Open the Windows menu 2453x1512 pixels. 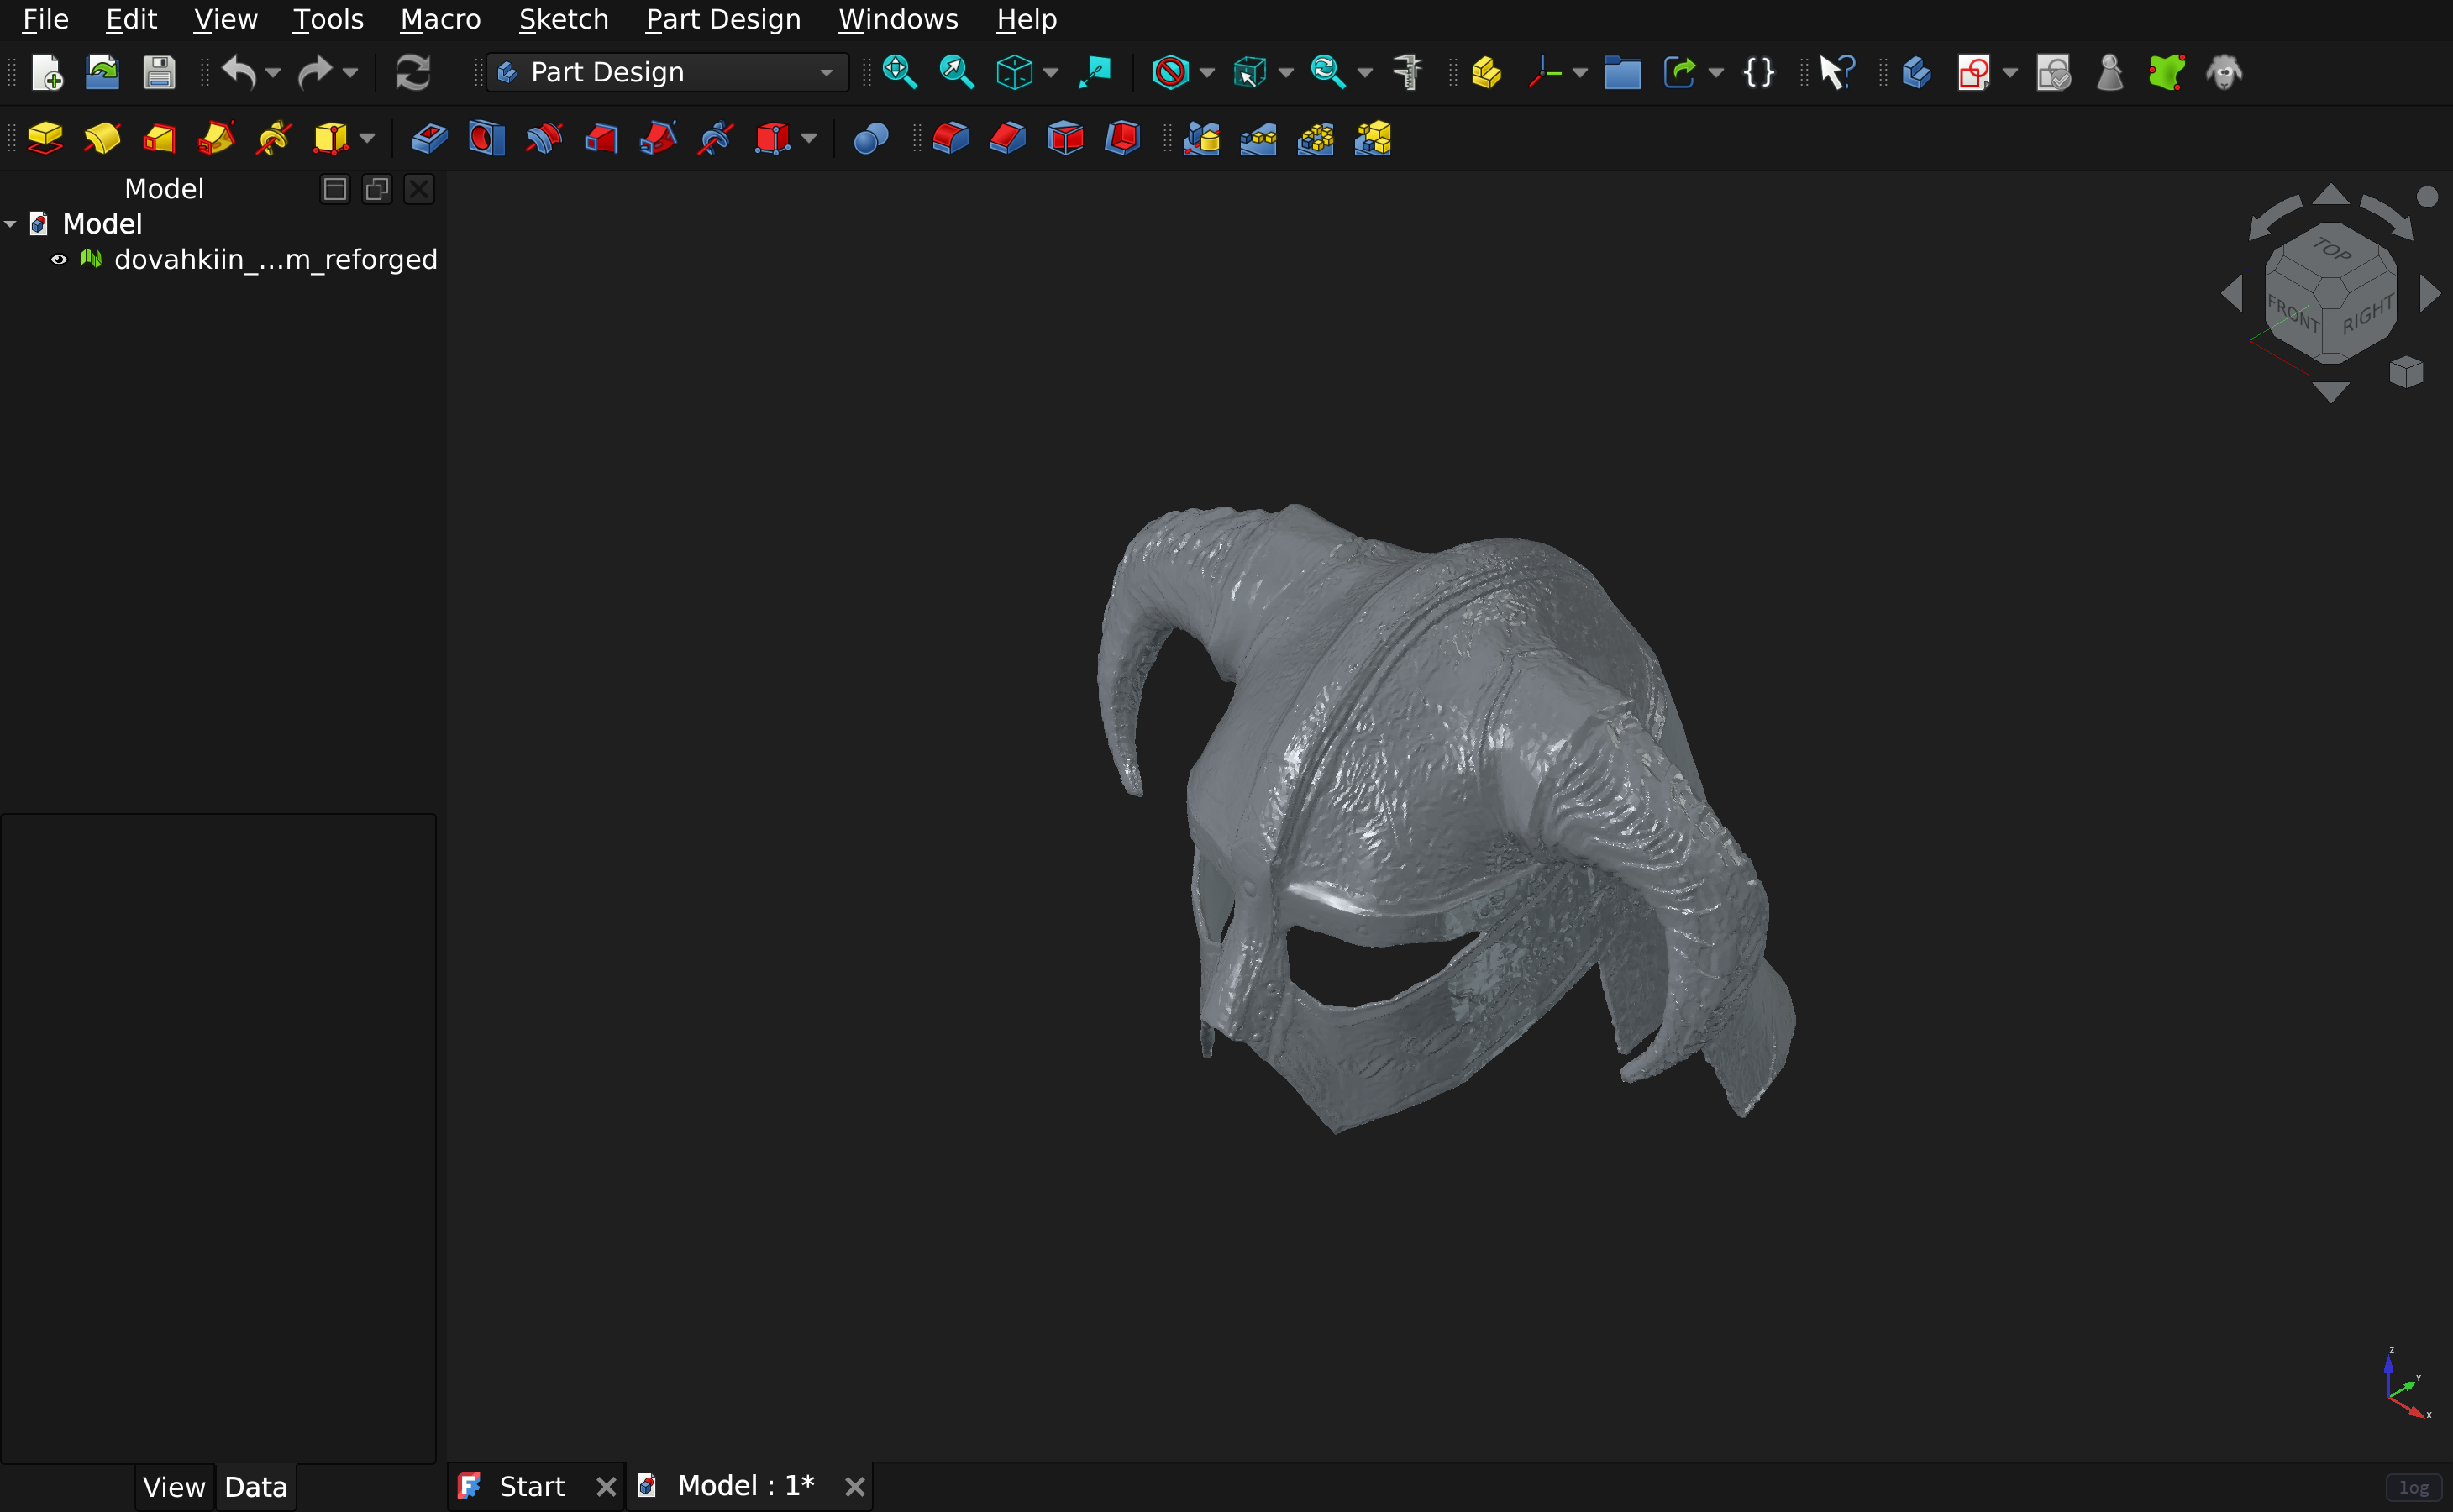click(x=898, y=19)
